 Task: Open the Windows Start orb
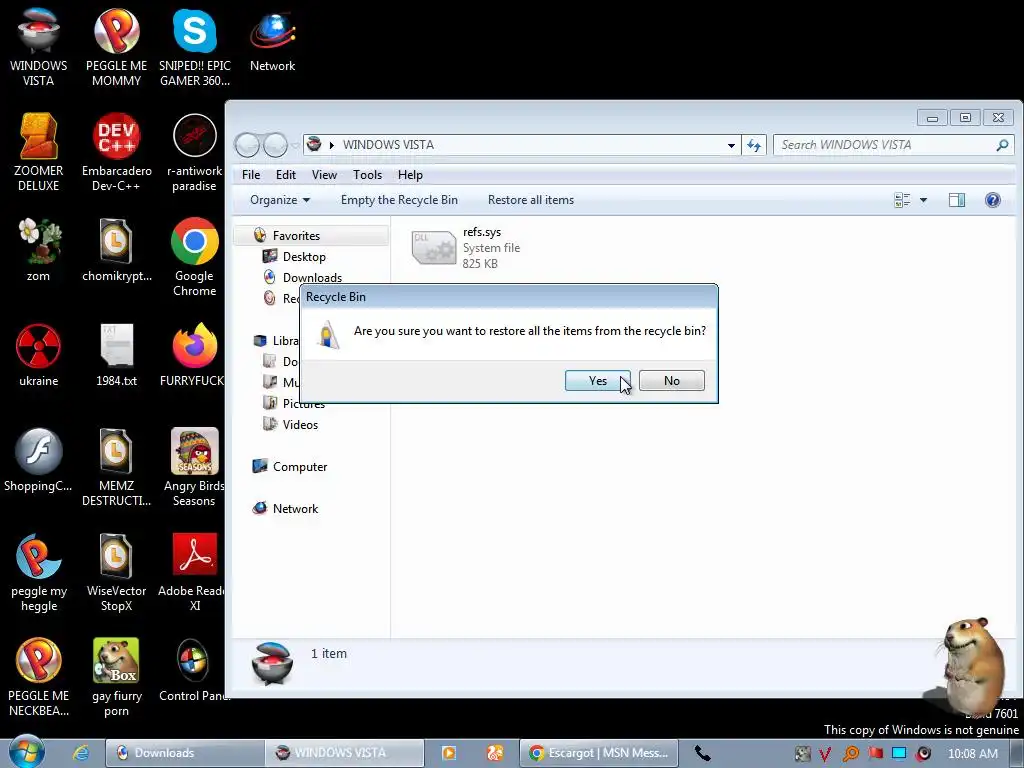[26, 752]
